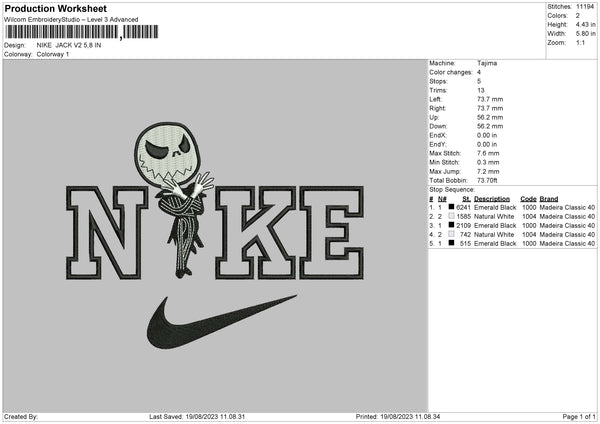Viewport: 600px width, 424px height.
Task: Click the barcode under the worksheet title
Action: (81, 32)
